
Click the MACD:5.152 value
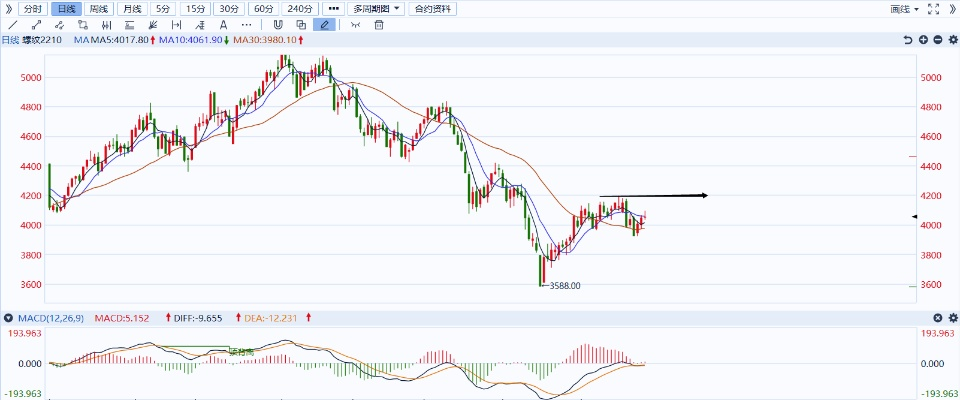[124, 318]
